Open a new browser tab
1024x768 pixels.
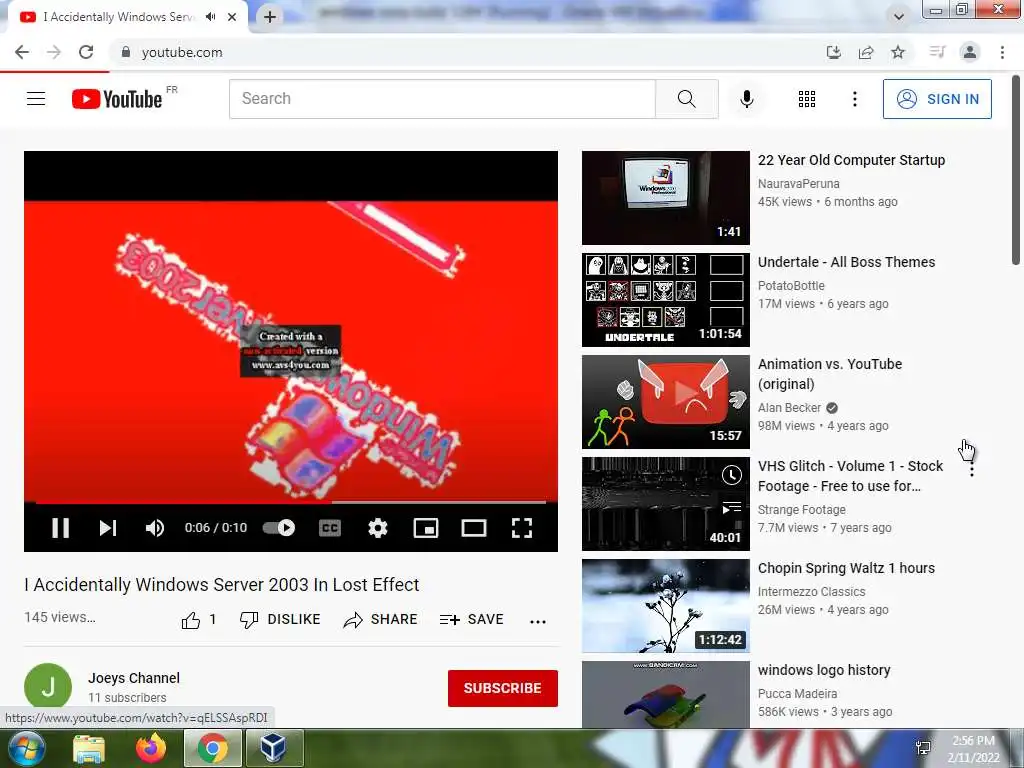pyautogui.click(x=270, y=17)
